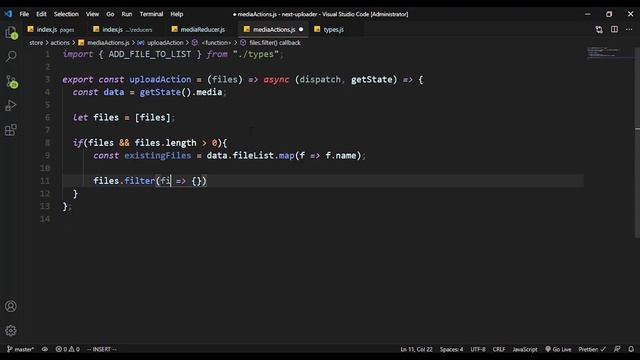Click the files.filter() callback breadcrumb

(271, 43)
